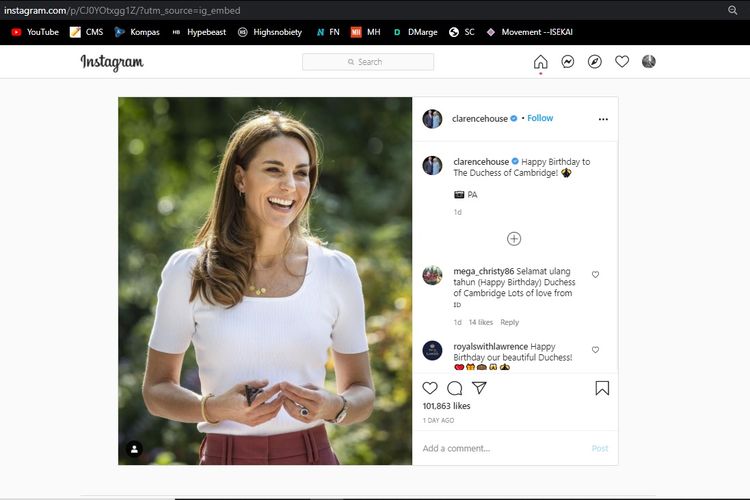Go to Instagram home feed icon
The height and width of the screenshot is (500, 750).
[540, 62]
